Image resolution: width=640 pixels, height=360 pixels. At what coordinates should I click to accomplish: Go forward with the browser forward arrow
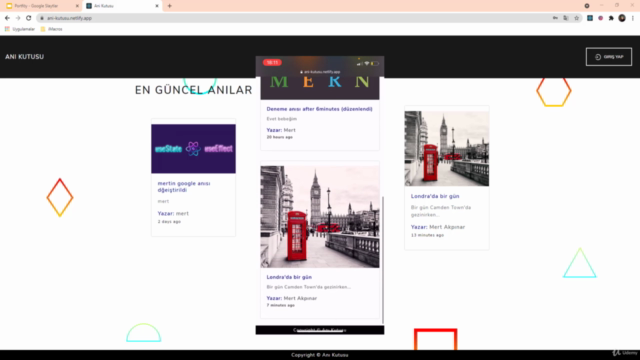coord(18,18)
